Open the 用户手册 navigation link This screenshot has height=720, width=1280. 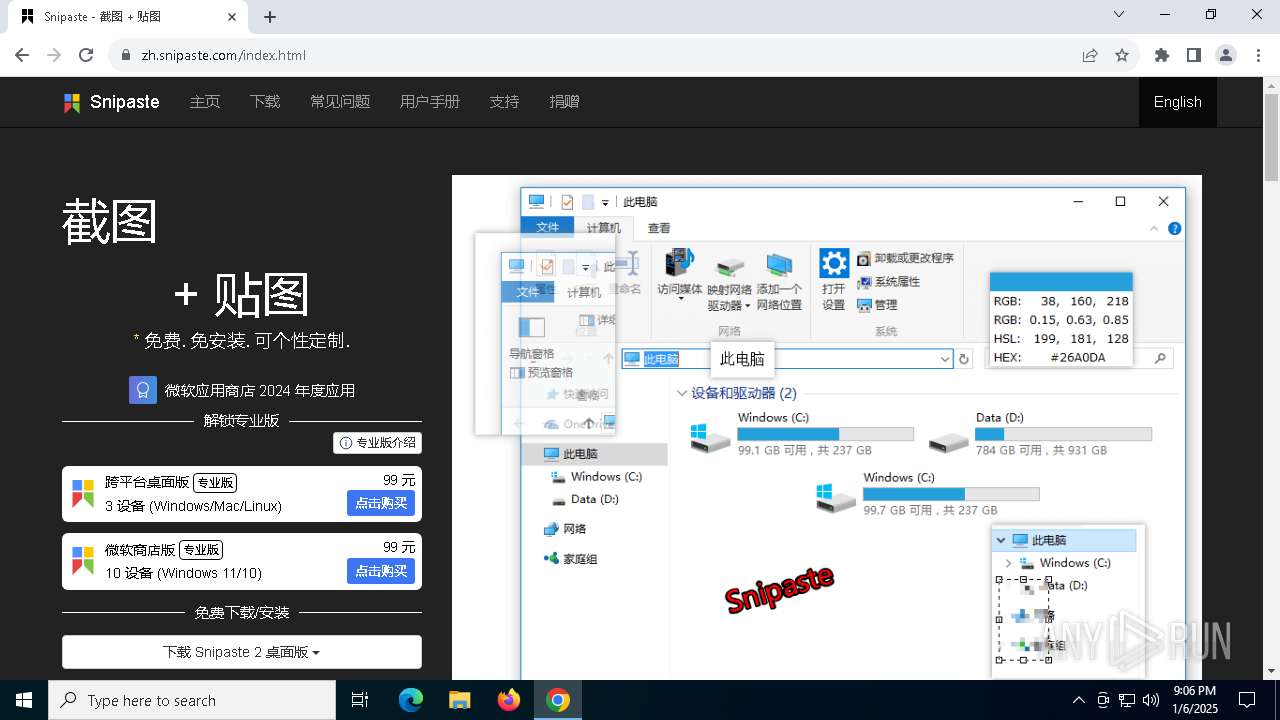pyautogui.click(x=430, y=102)
